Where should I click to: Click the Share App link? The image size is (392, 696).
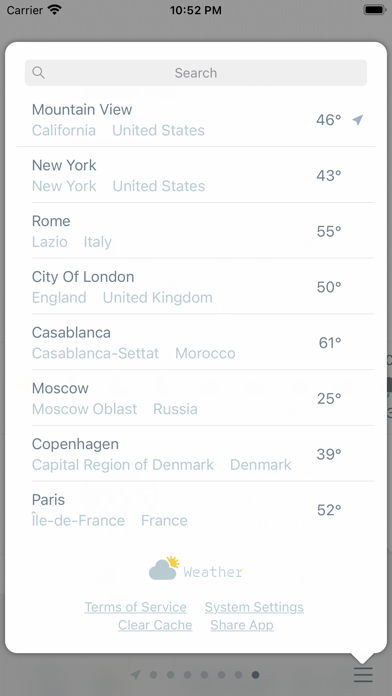click(x=242, y=625)
